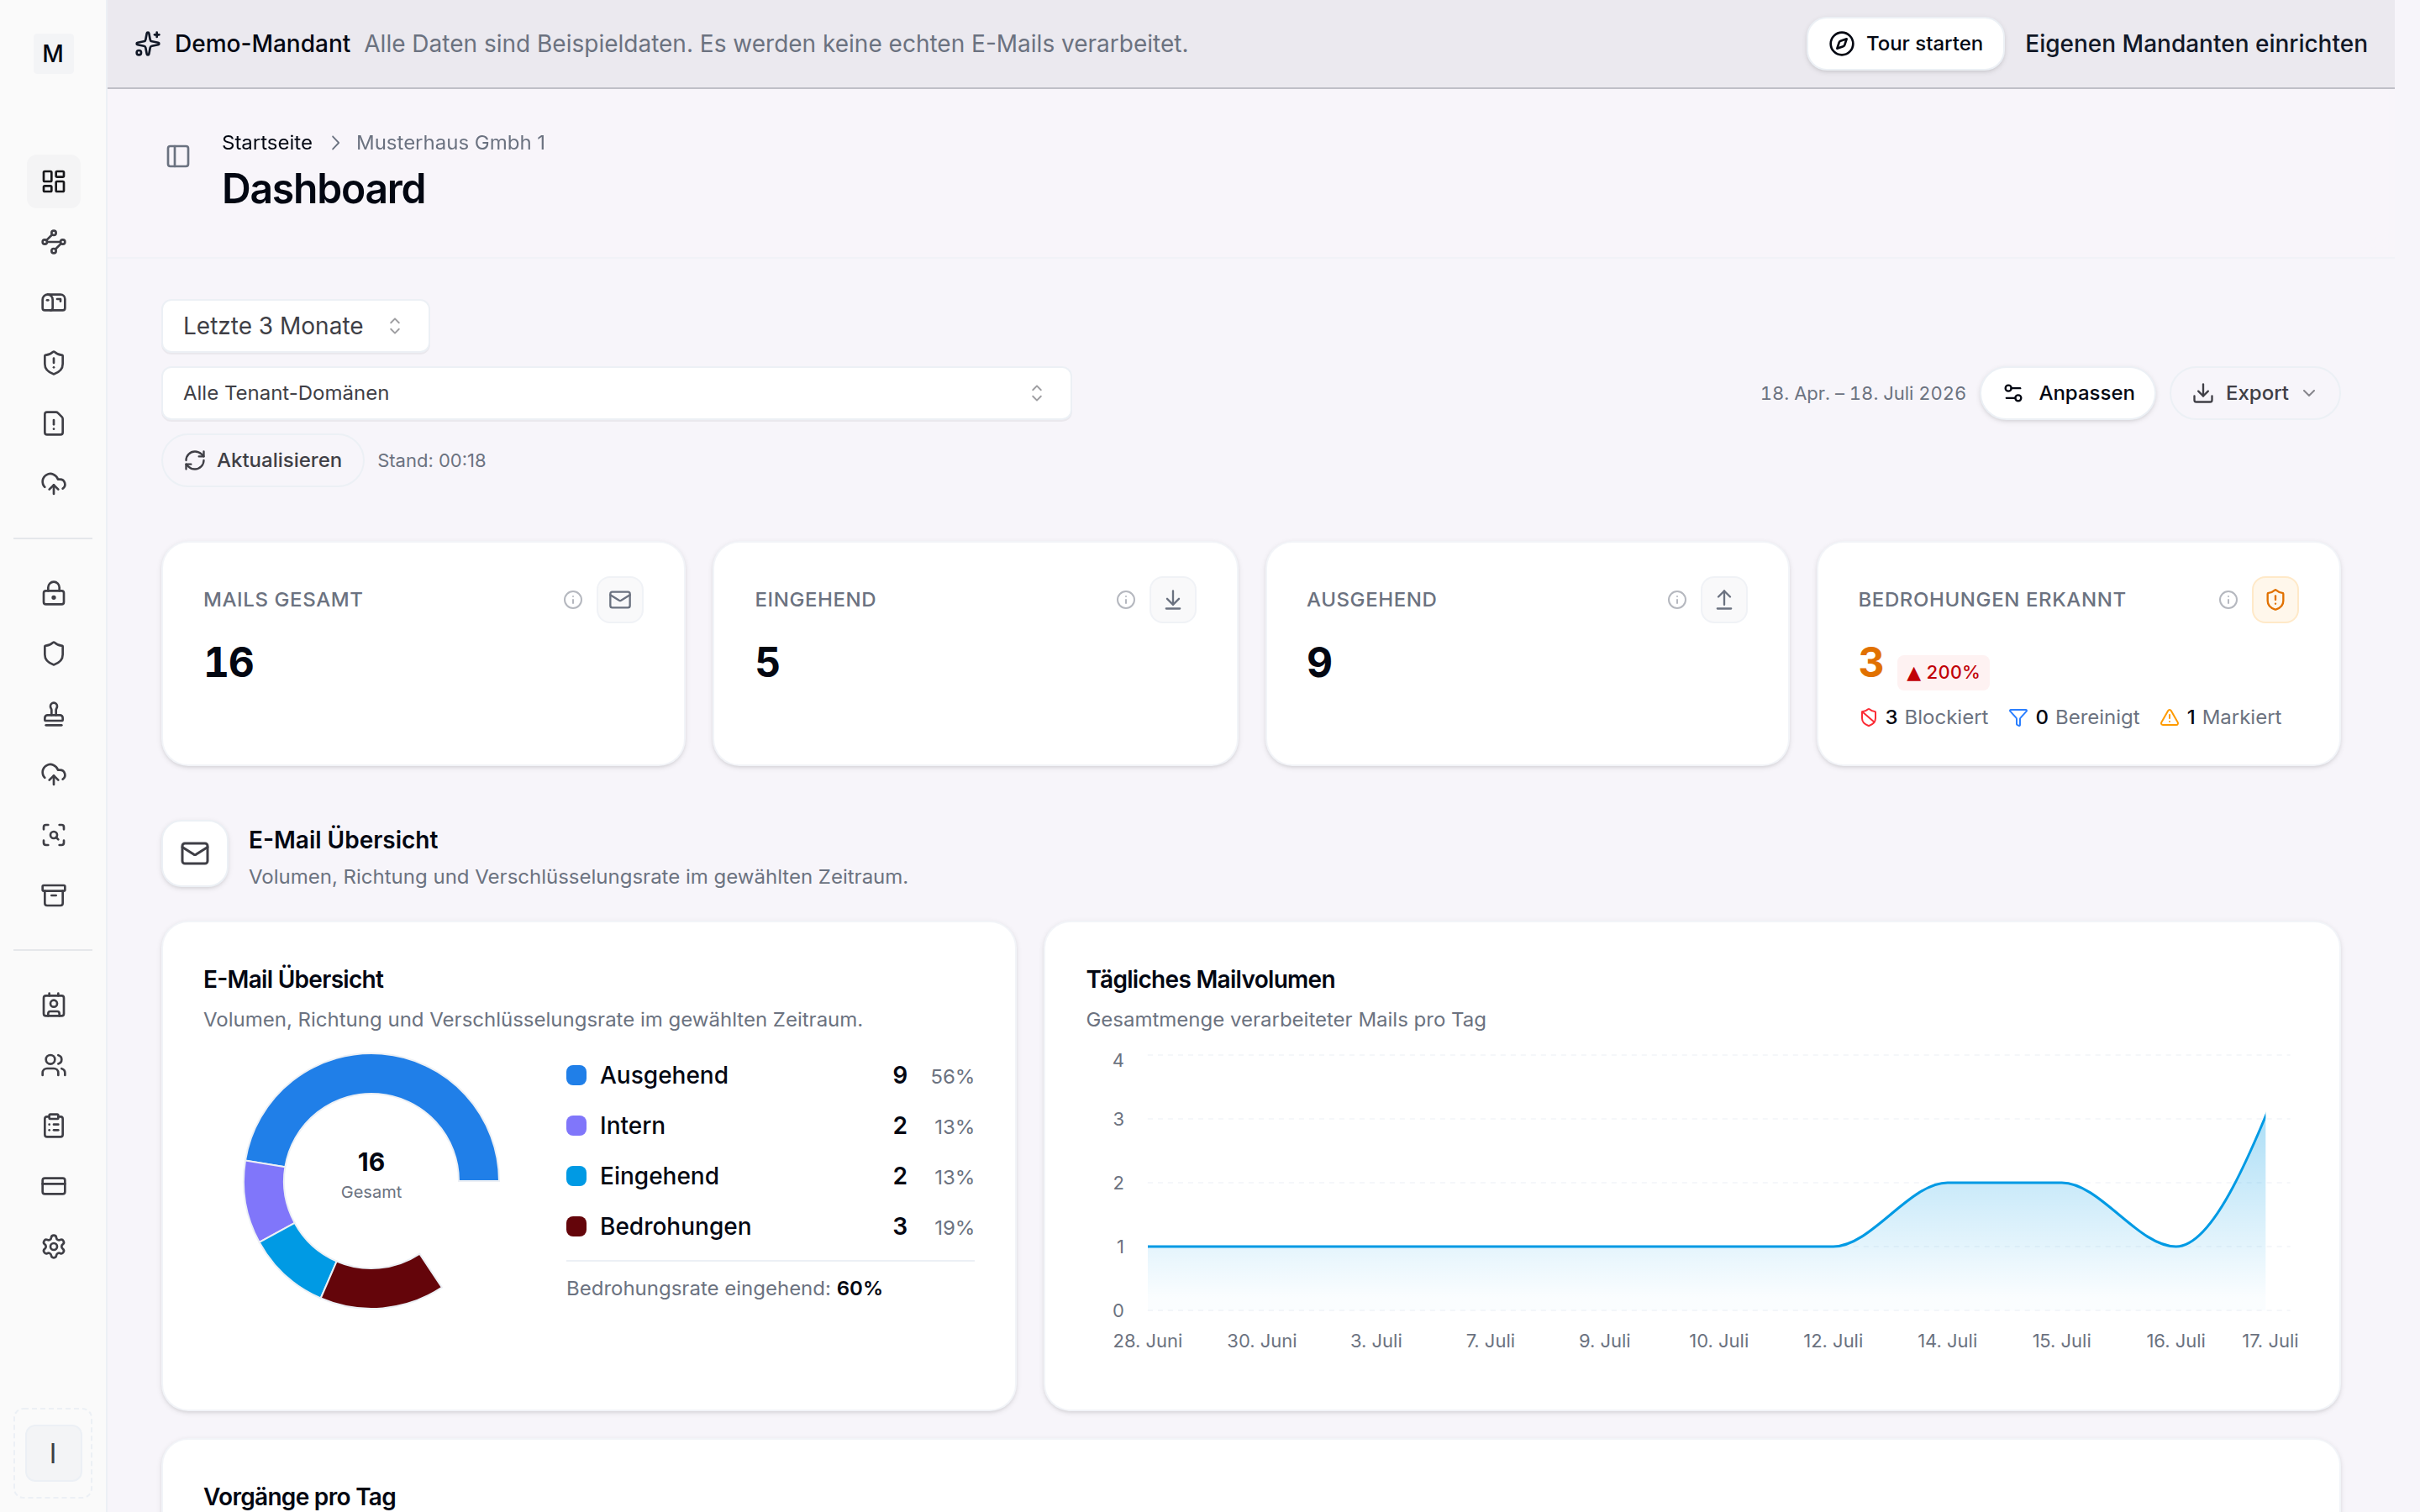
Task: Open the Letzte 3 Monate period dropdown
Action: point(296,326)
